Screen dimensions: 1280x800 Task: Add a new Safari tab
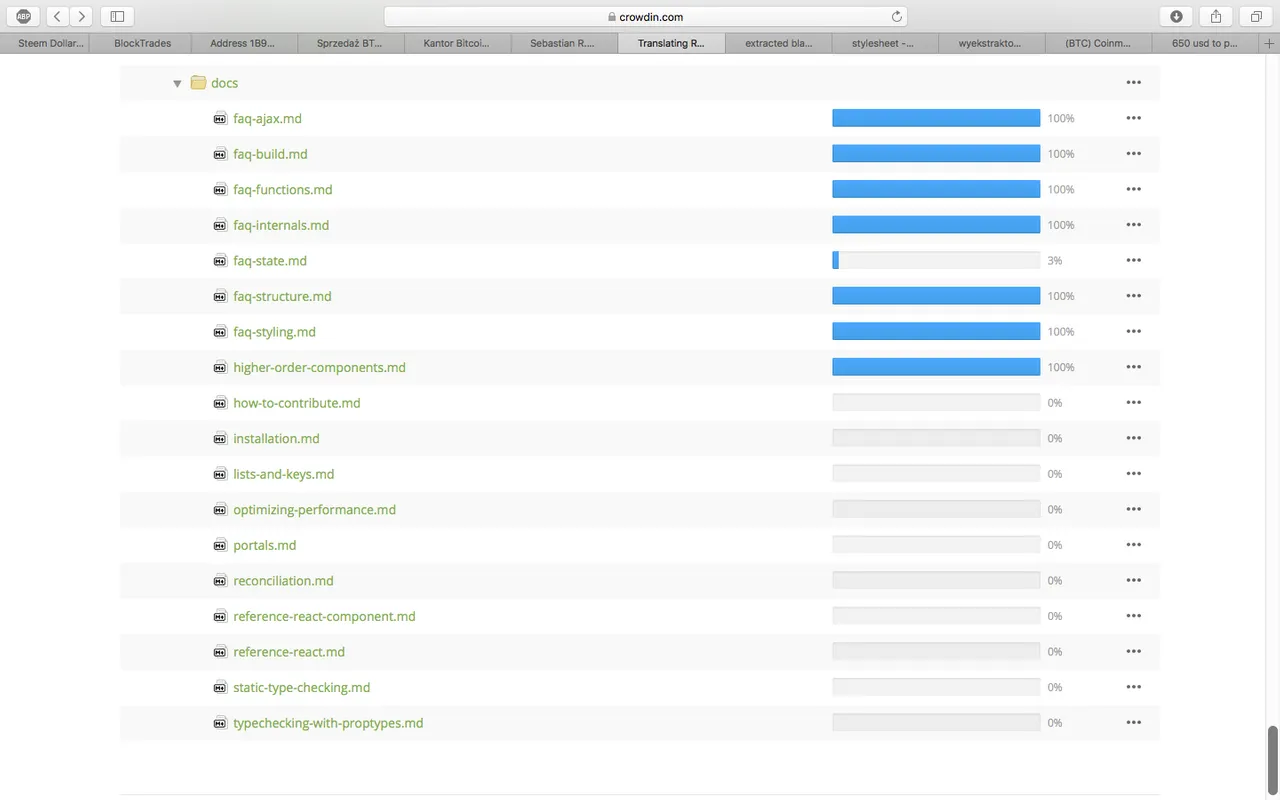1270,43
